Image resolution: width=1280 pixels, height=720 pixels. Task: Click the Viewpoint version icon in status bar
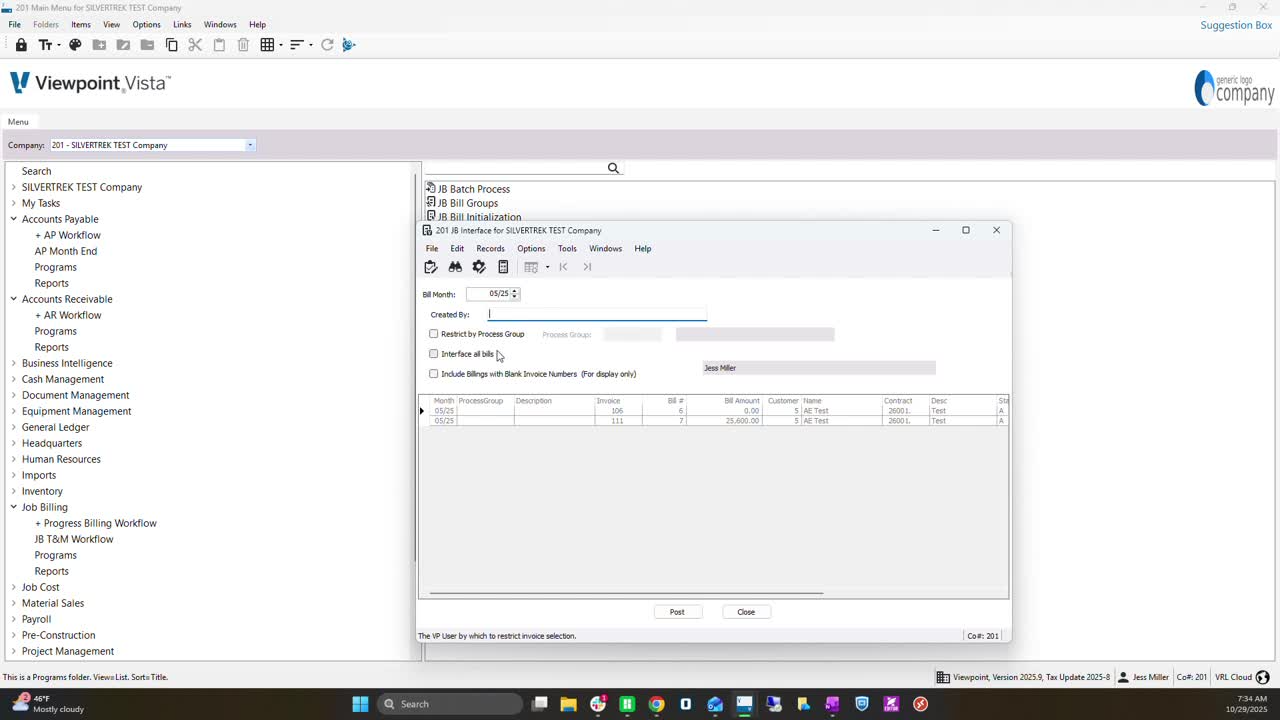[943, 677]
